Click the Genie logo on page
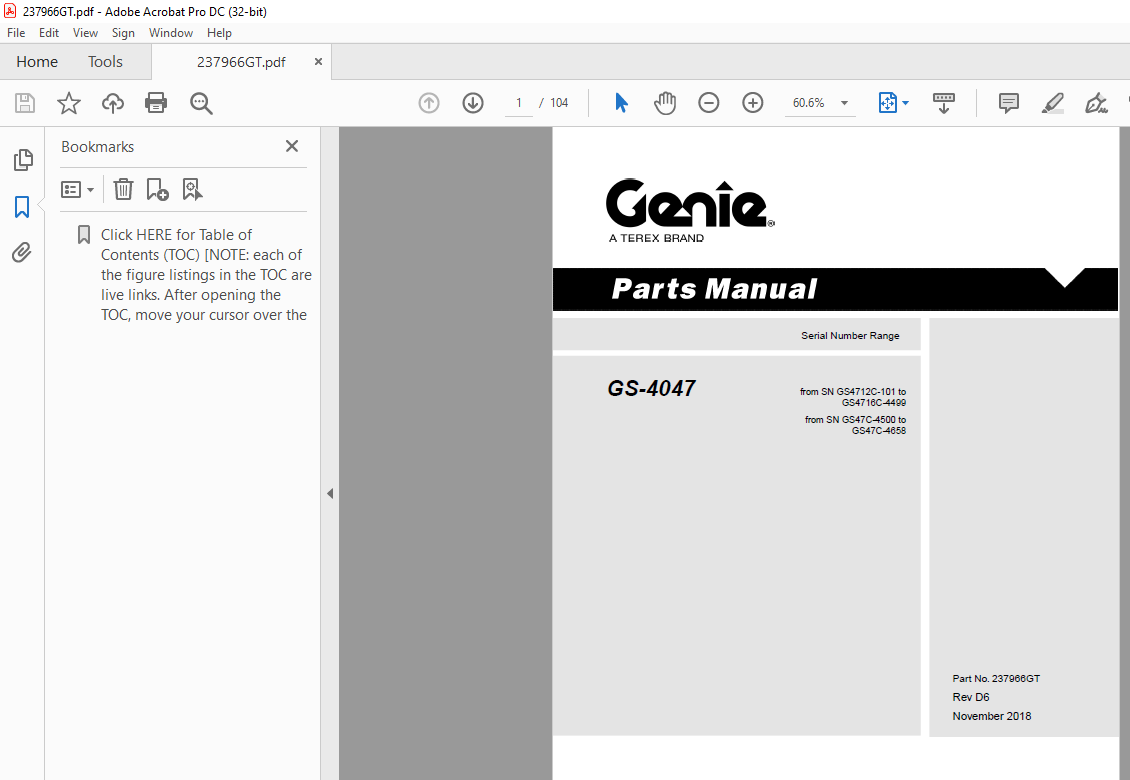Image resolution: width=1130 pixels, height=780 pixels. tap(690, 210)
